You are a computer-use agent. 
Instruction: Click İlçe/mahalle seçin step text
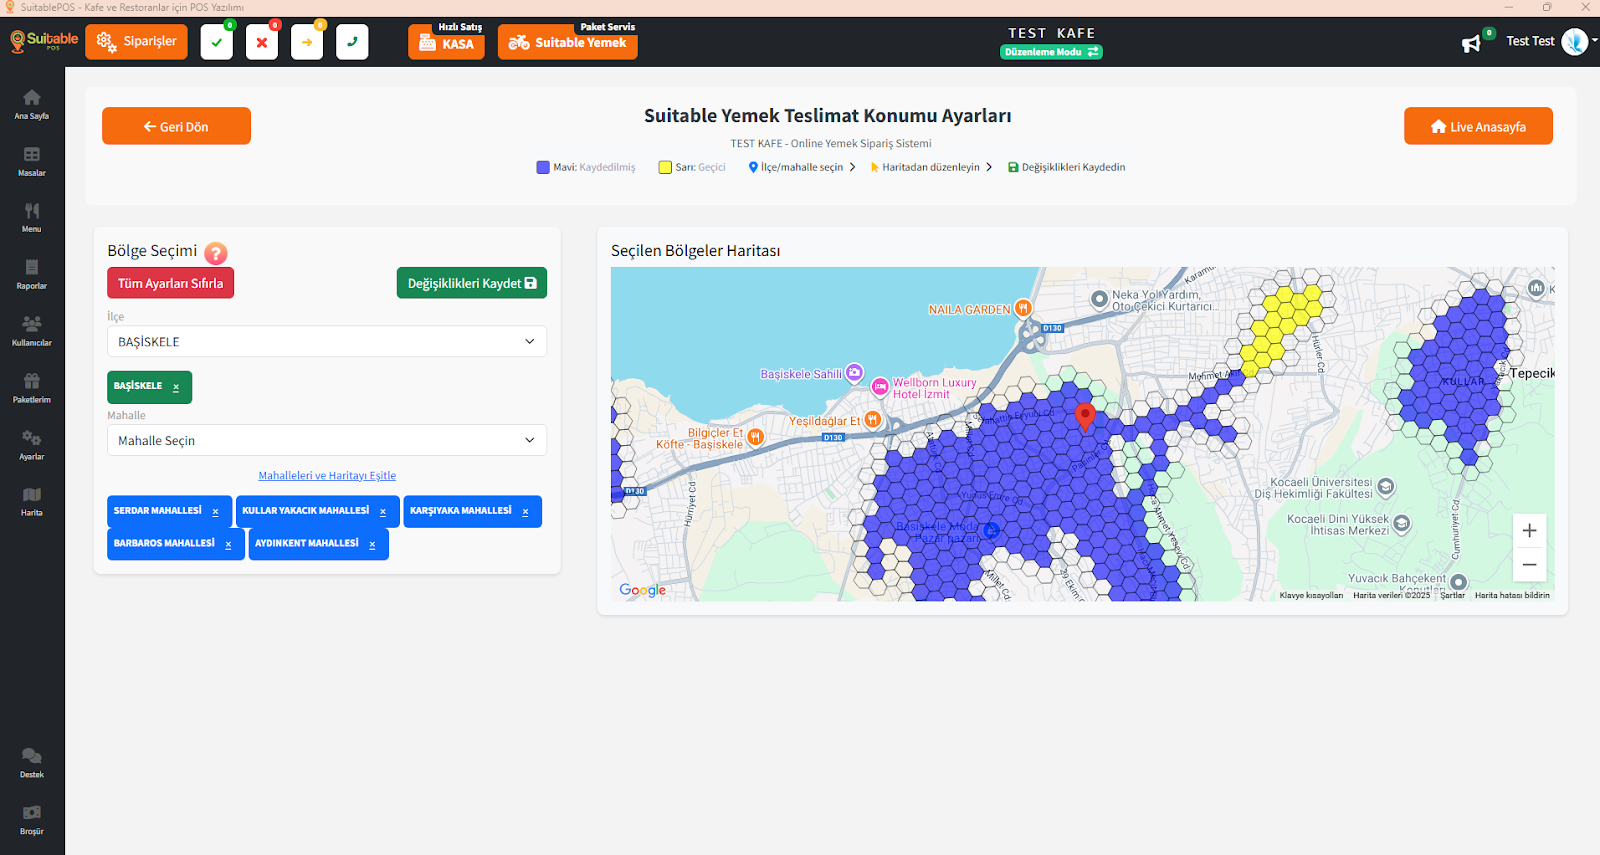coord(802,167)
